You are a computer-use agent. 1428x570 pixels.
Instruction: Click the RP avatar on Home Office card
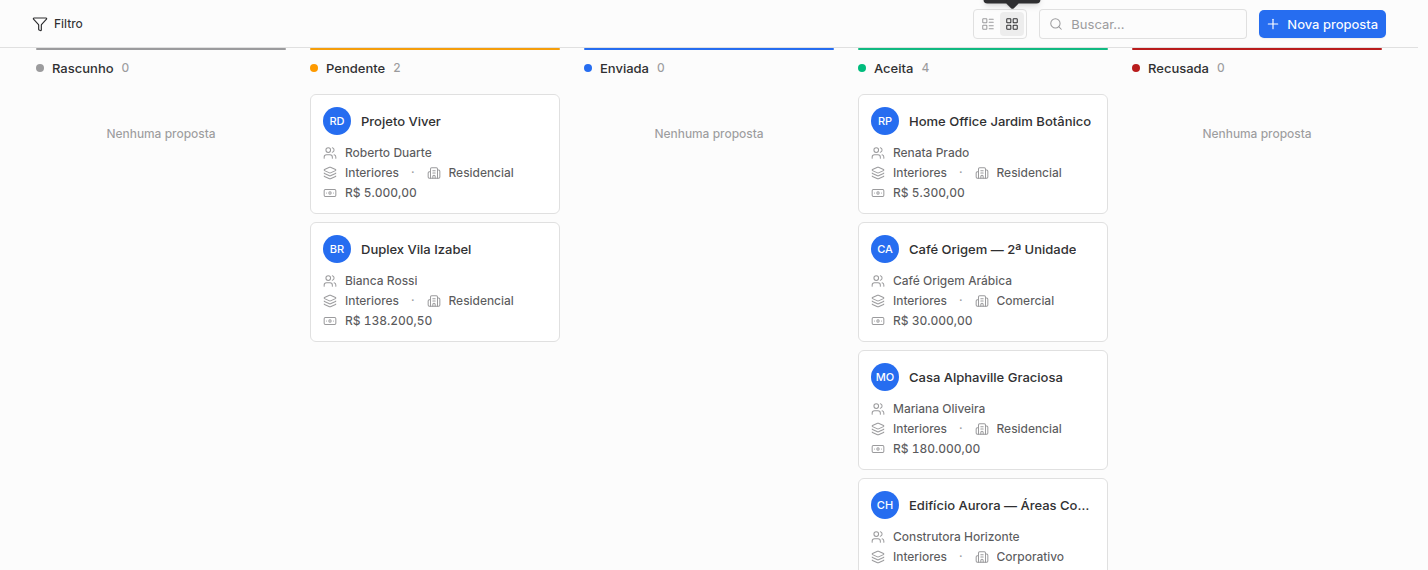coord(885,121)
